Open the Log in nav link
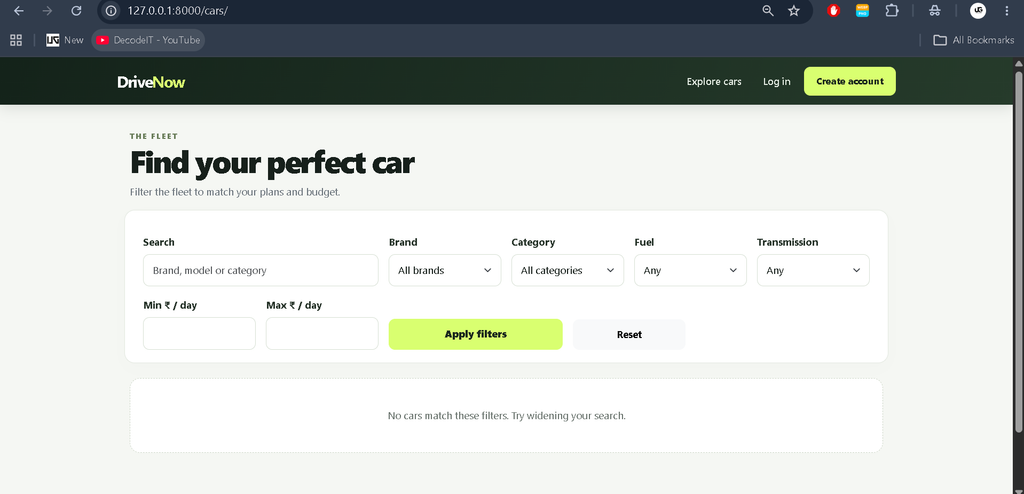The width and height of the screenshot is (1024, 494). 776,82
